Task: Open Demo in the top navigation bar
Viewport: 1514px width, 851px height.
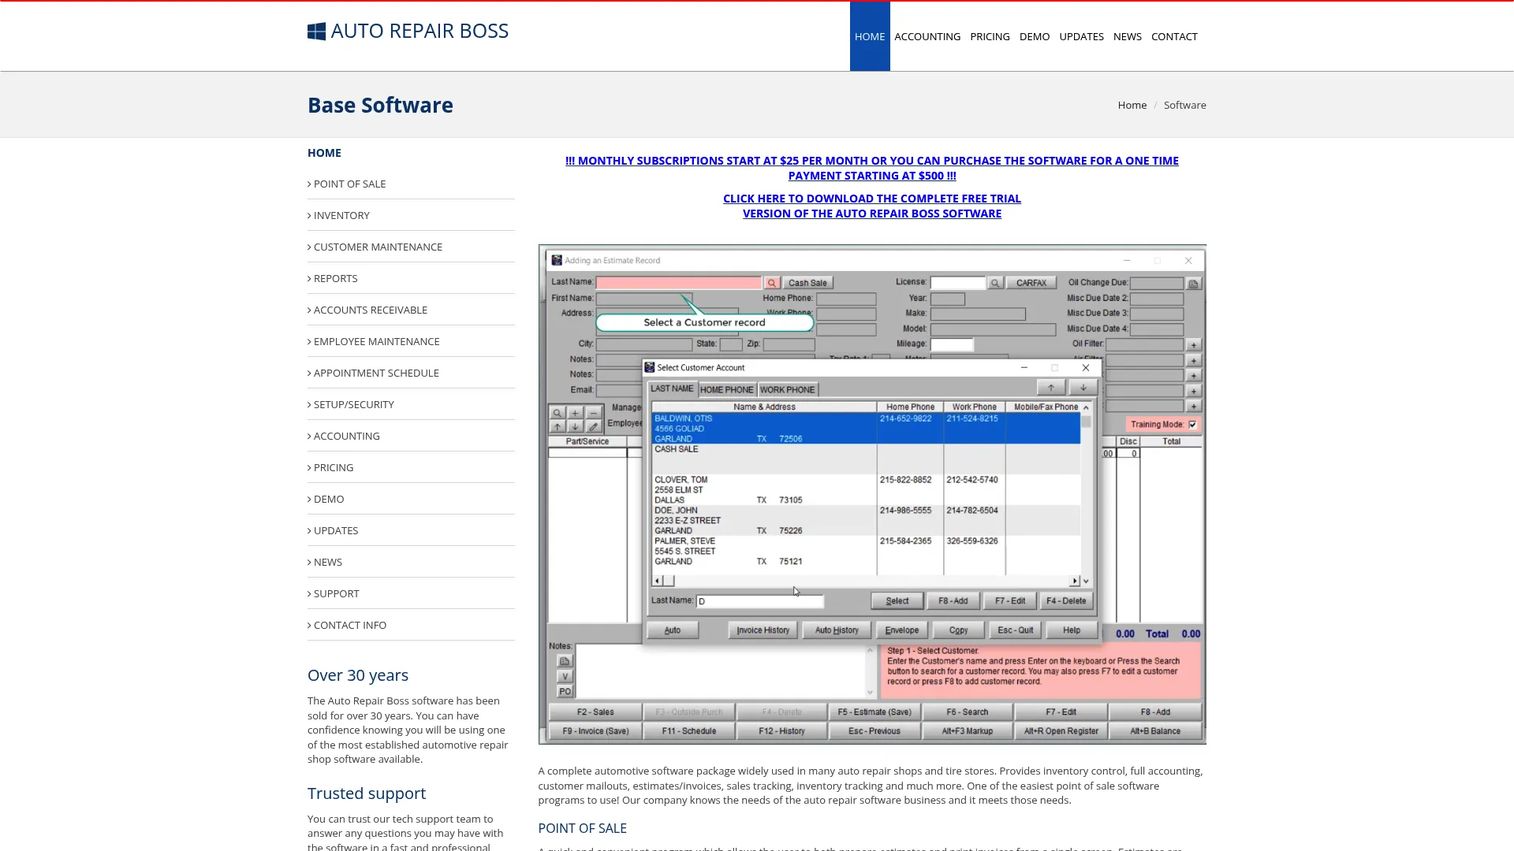Action: [x=1034, y=37]
